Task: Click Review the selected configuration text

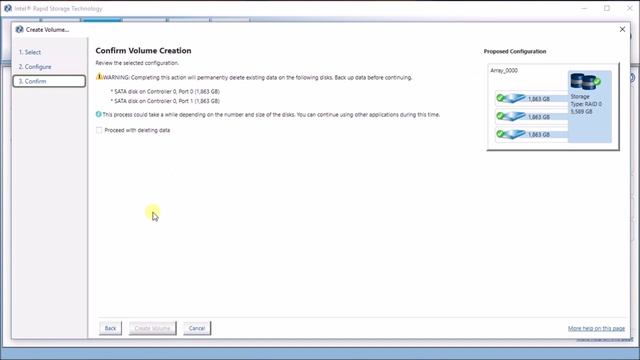Action: (137, 63)
